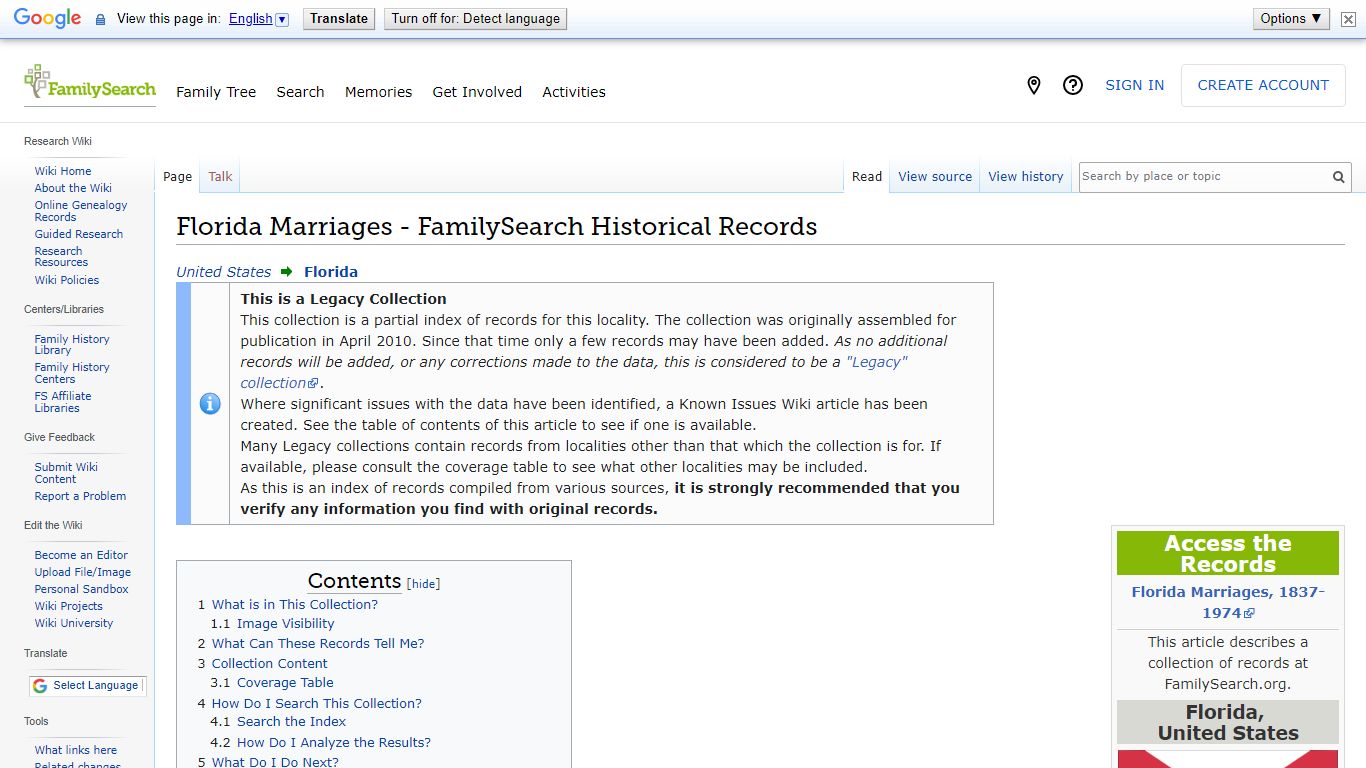Click the SIGN IN link
This screenshot has height=768, width=1366.
tap(1134, 86)
